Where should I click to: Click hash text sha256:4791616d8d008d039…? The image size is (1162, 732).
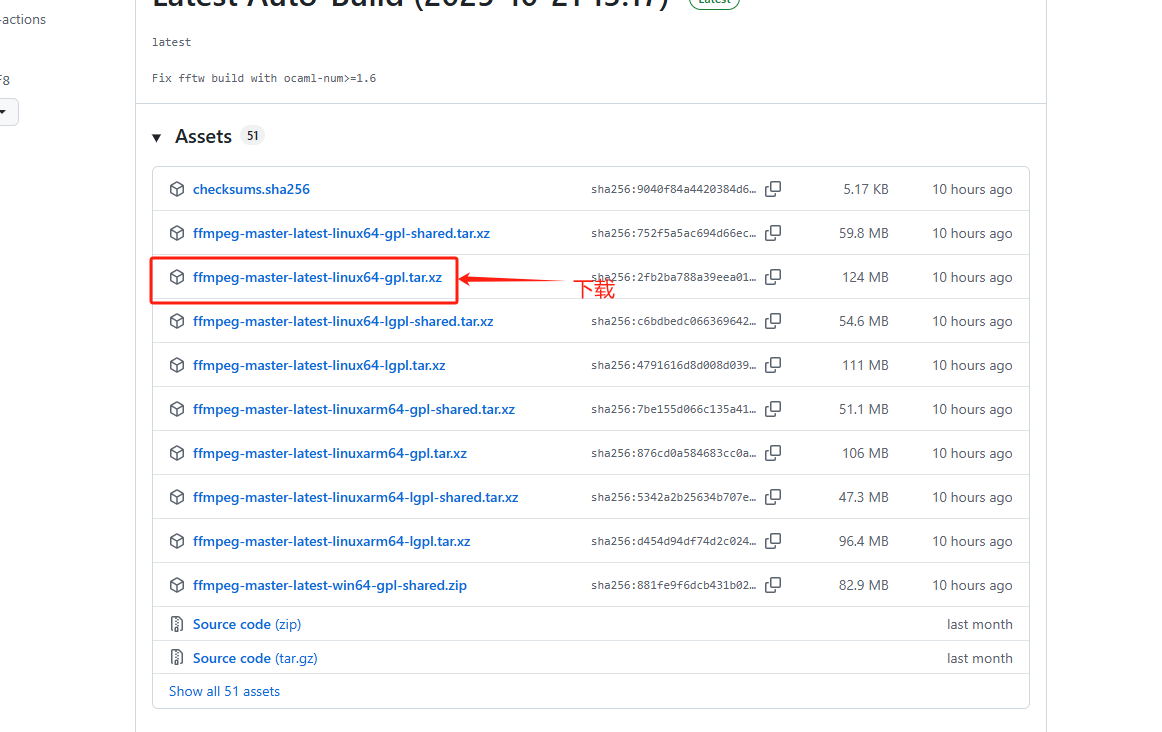[673, 365]
